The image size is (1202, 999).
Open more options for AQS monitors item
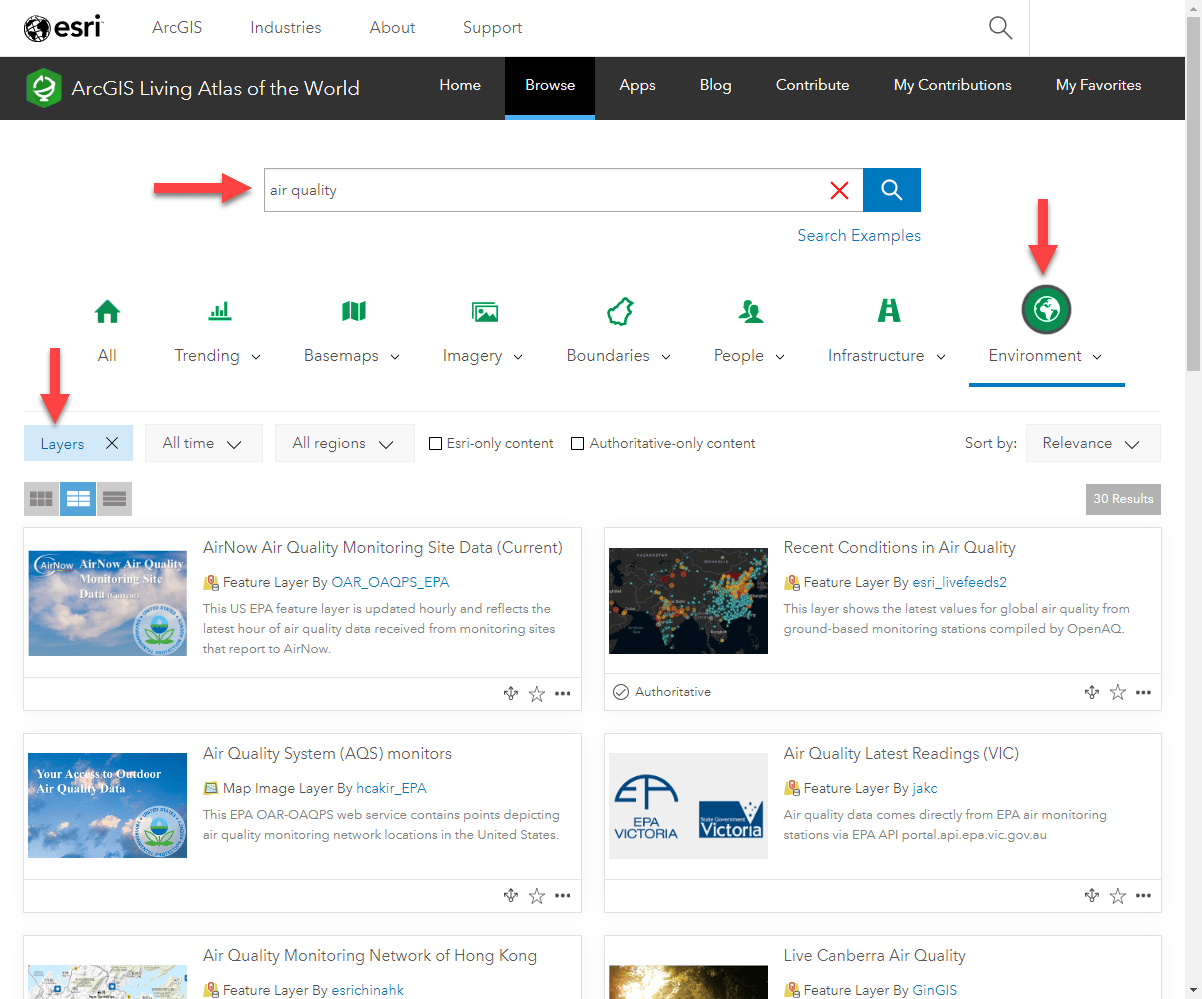(x=563, y=896)
